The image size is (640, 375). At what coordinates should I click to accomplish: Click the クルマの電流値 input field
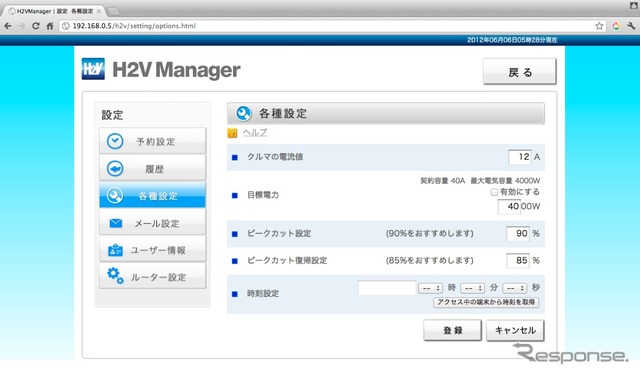click(x=520, y=157)
